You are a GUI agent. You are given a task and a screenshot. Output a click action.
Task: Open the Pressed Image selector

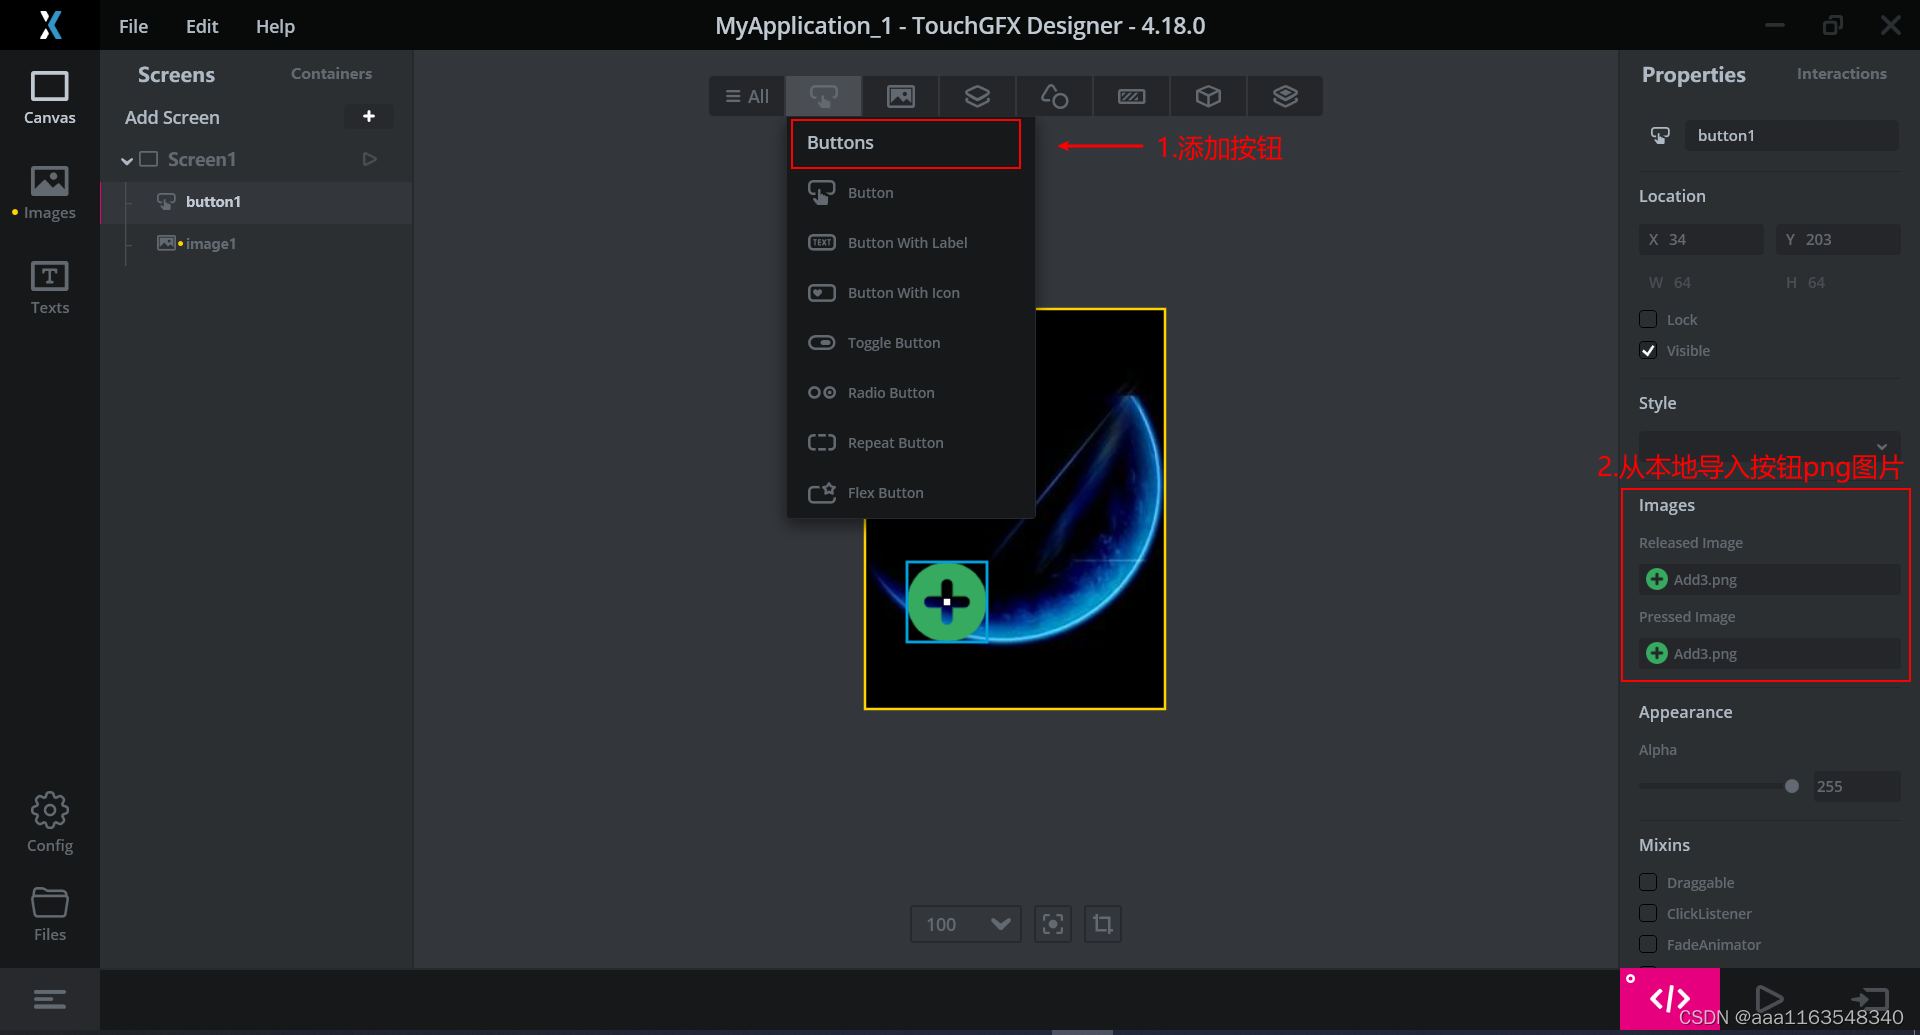pyautogui.click(x=1769, y=653)
